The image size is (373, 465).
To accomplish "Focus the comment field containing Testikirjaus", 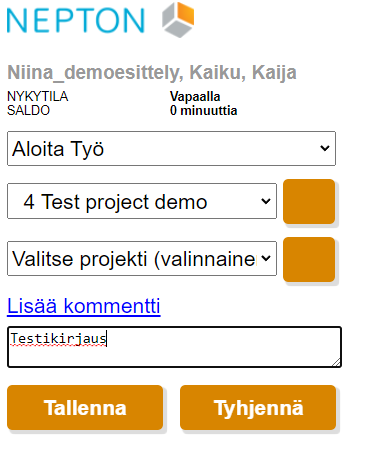I will coord(174,347).
